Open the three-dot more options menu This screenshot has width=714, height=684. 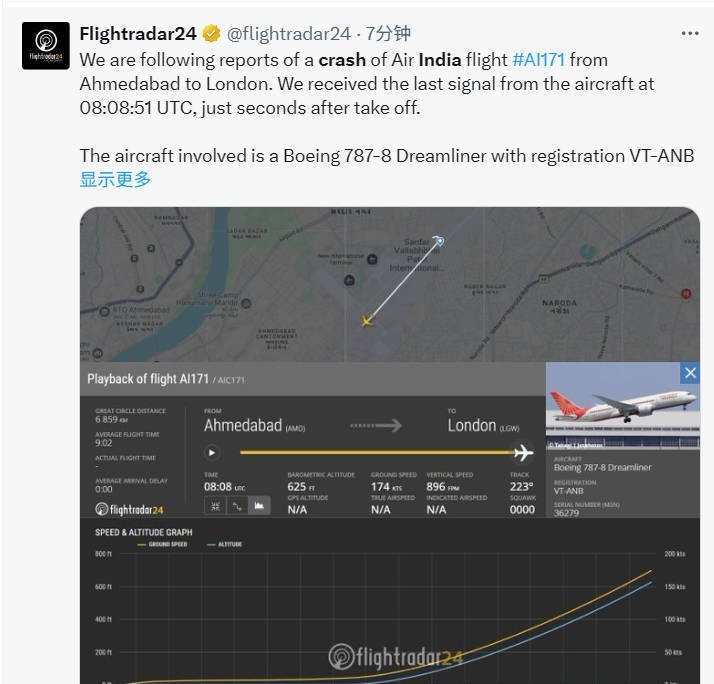(690, 33)
